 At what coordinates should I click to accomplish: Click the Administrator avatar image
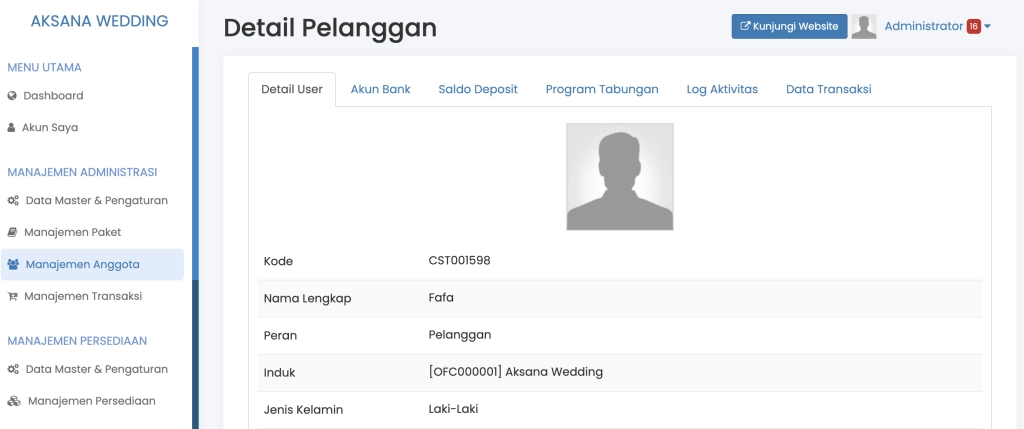pos(864,27)
